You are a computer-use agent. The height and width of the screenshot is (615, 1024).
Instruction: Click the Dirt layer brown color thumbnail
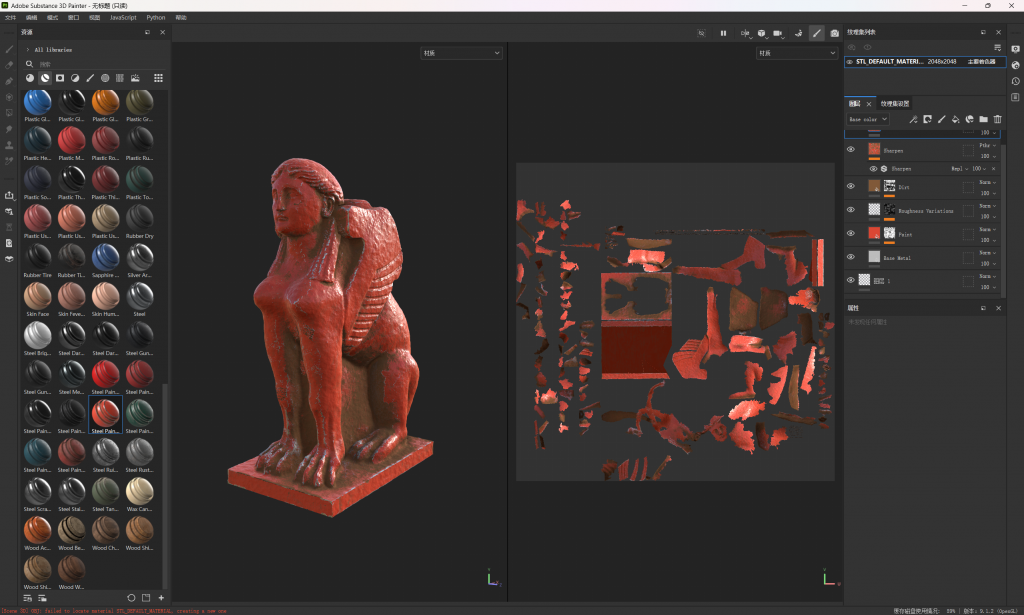874,186
